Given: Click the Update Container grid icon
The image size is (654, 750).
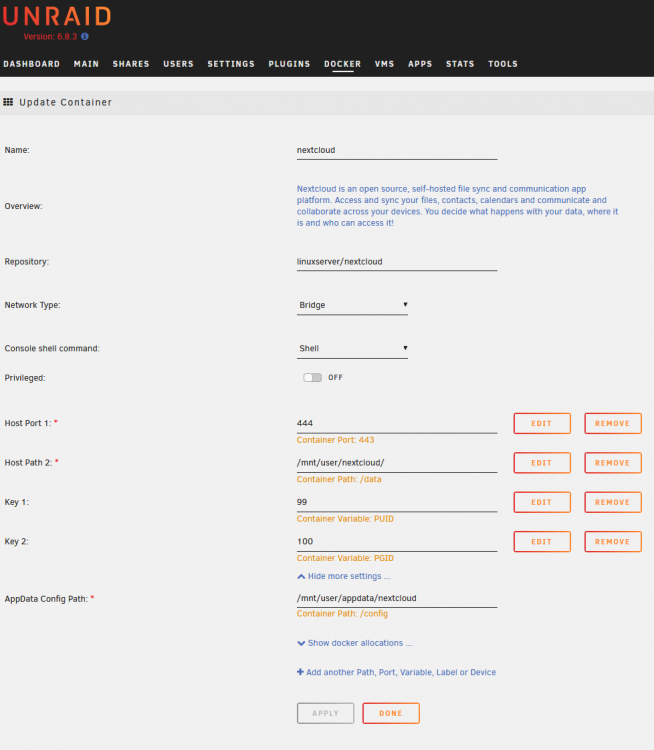Looking at the screenshot, I should pos(8,102).
